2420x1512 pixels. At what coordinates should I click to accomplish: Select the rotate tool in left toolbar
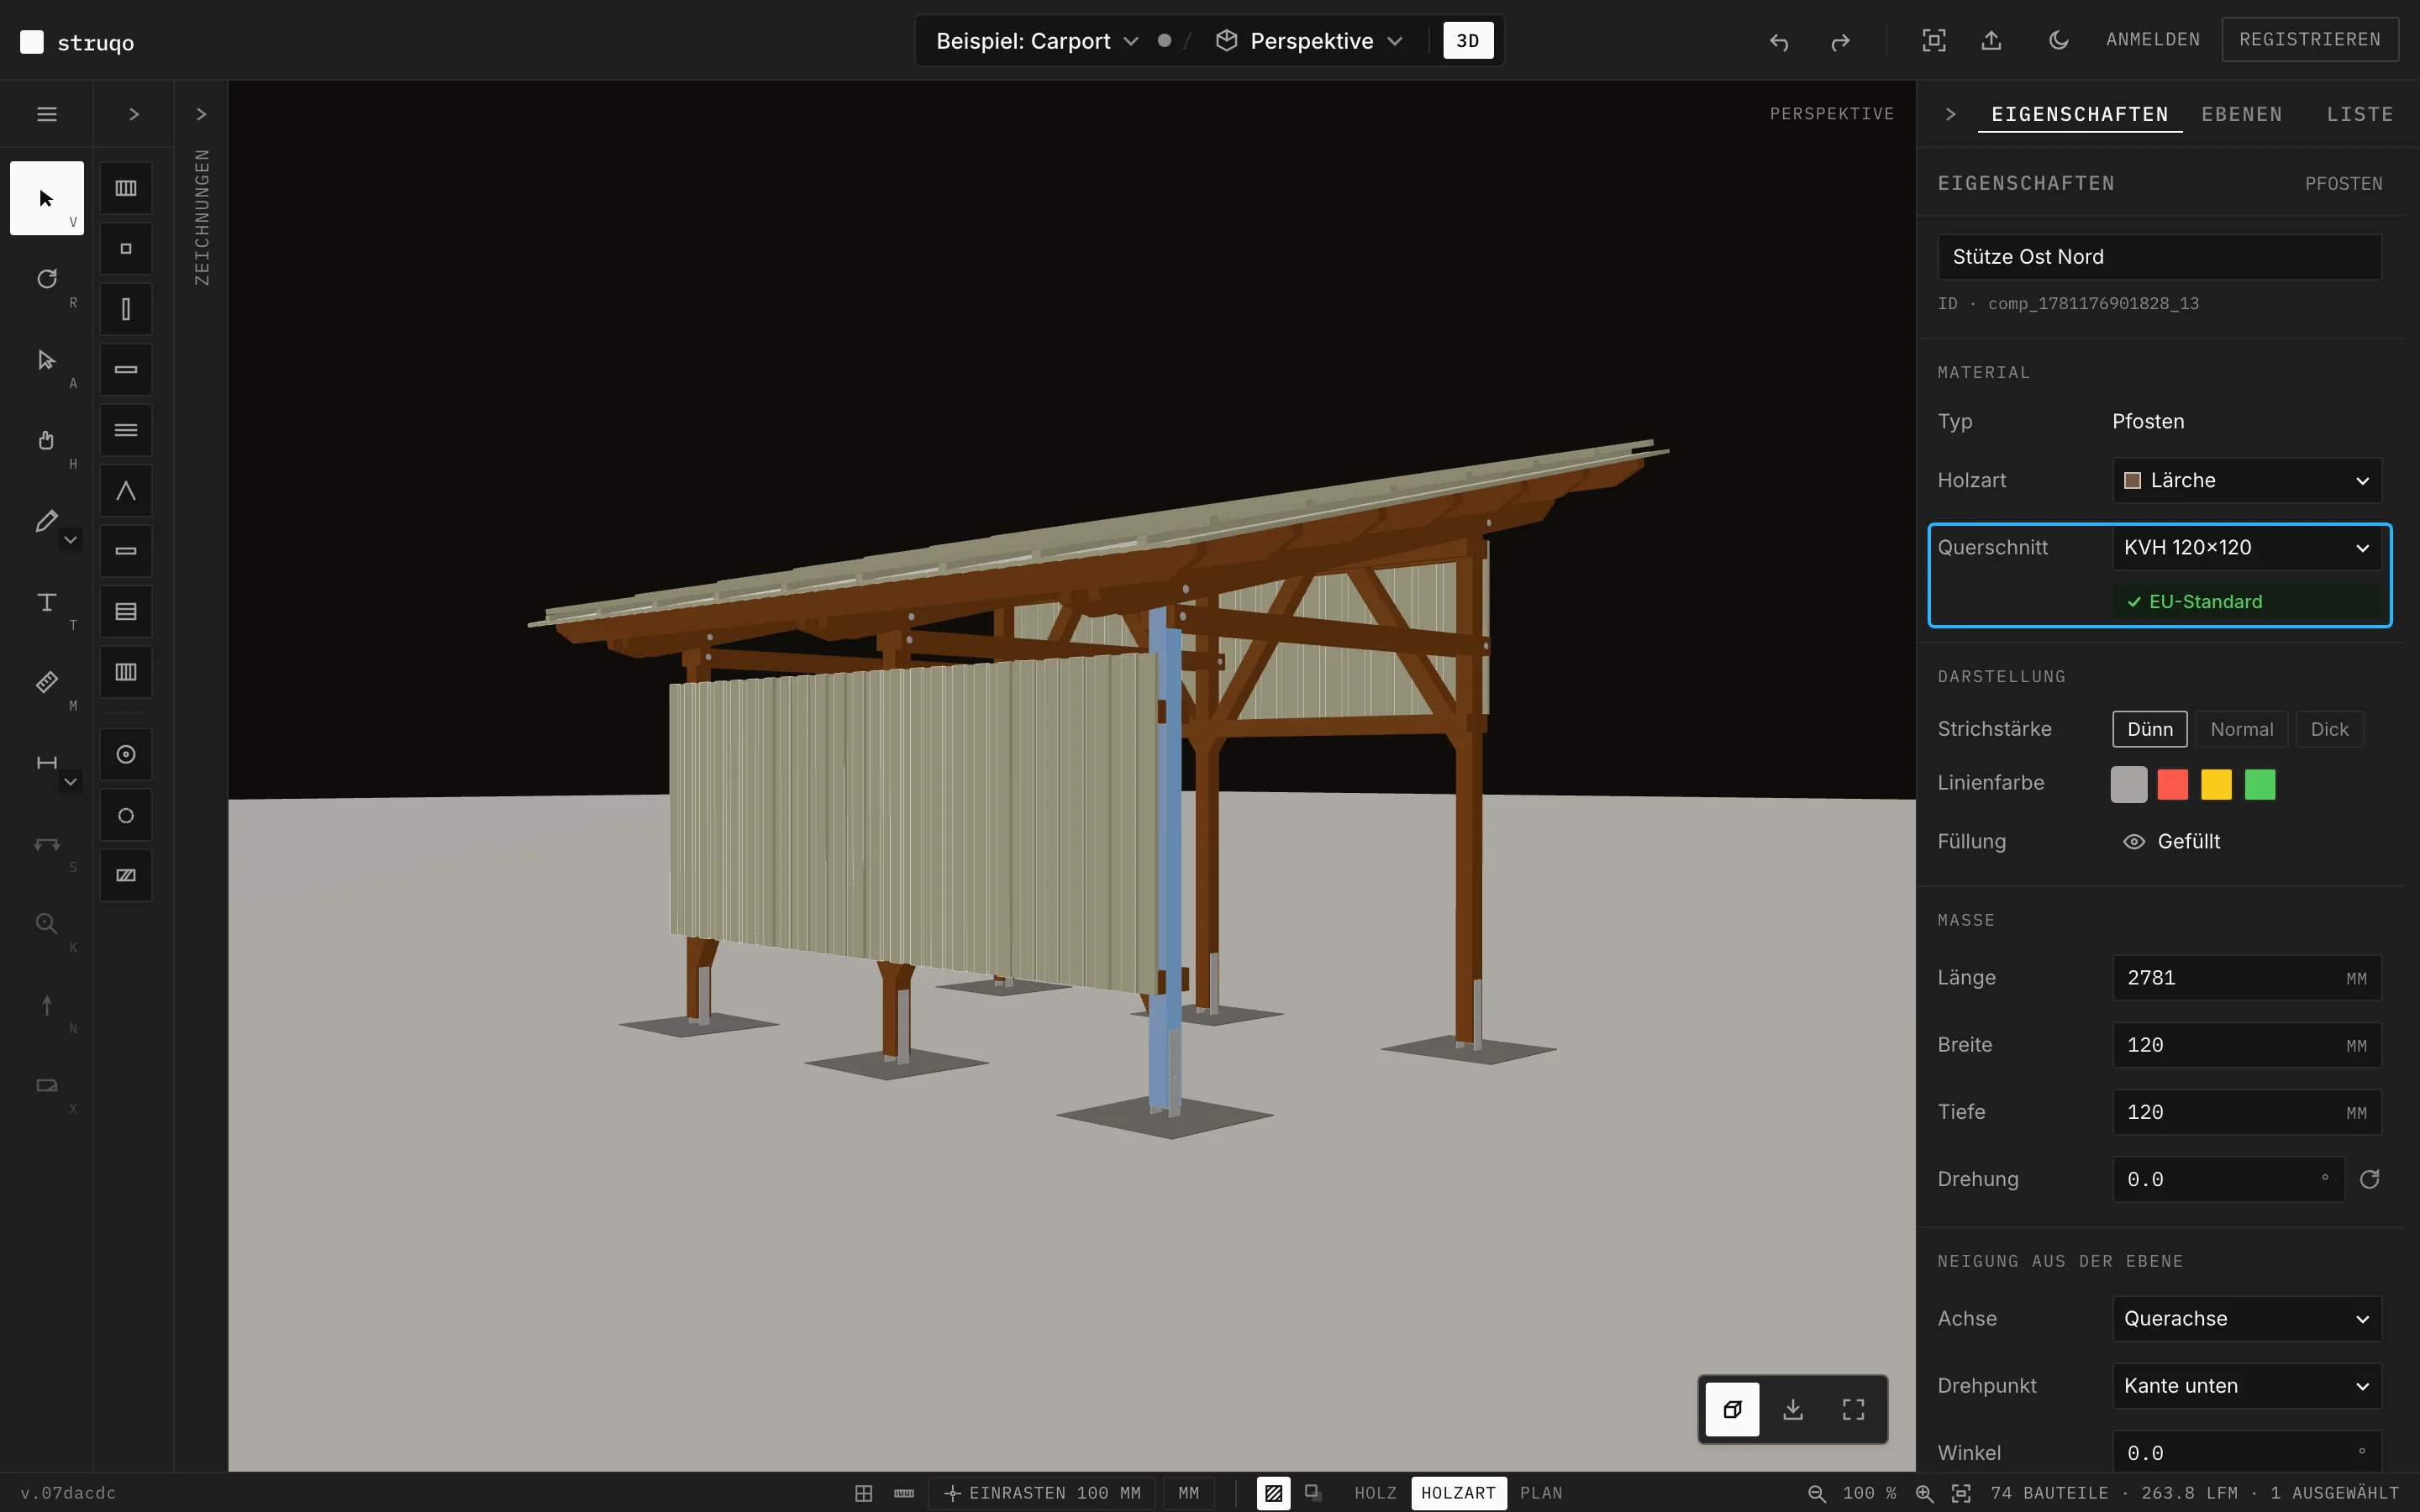[46, 279]
